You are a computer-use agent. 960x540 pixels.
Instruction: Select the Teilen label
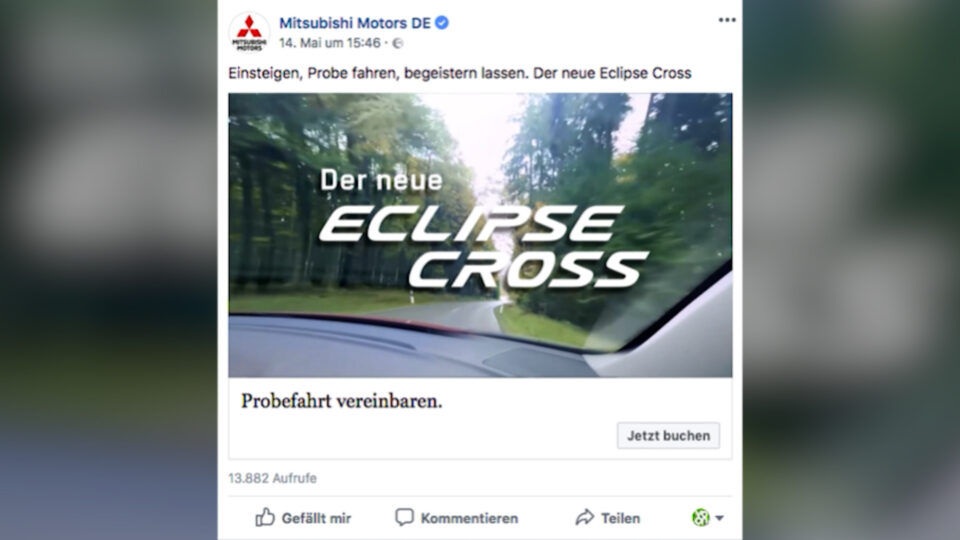pyautogui.click(x=620, y=519)
